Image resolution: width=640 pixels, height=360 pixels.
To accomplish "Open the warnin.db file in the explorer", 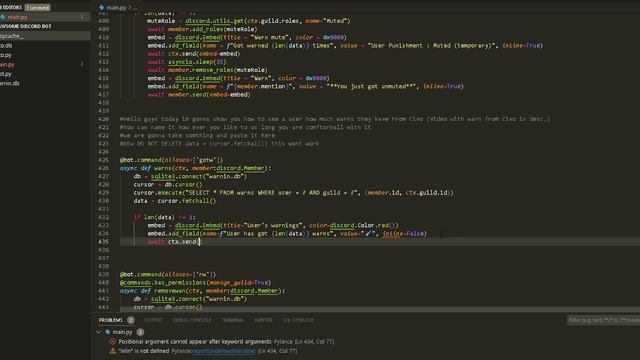I will coord(10,83).
